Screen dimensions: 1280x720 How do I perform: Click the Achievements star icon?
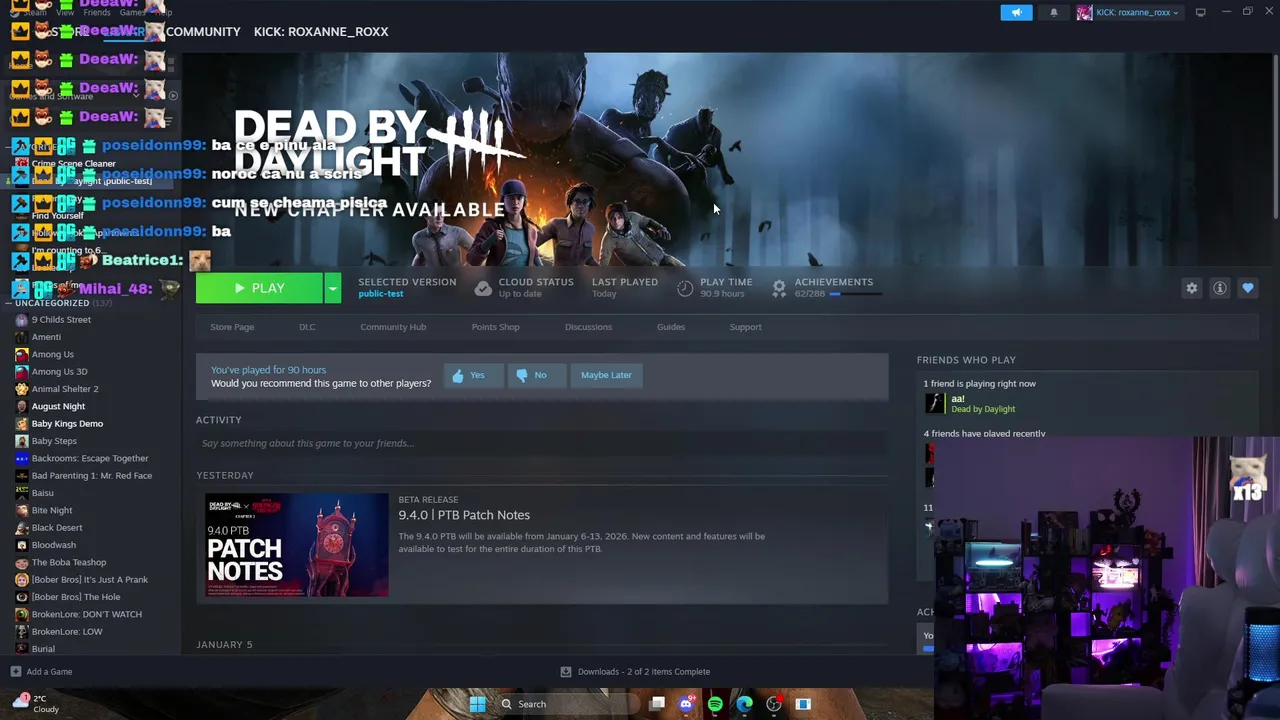pyautogui.click(x=779, y=288)
